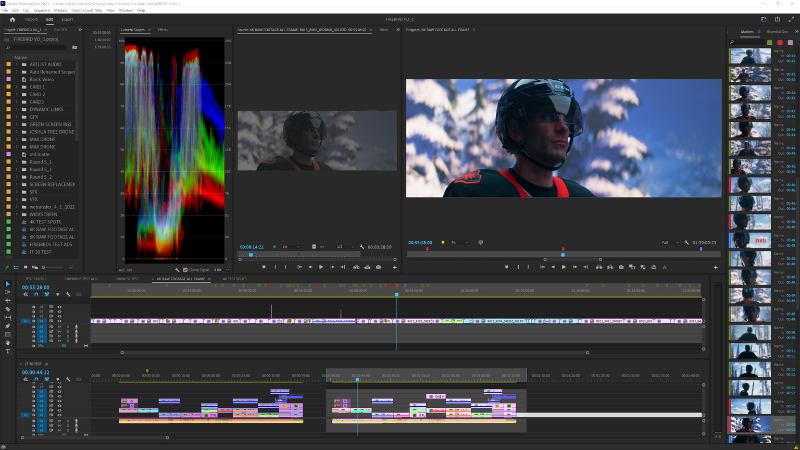Choose the Hand tool in the tools panel
Screen dimensions: 800x450
pos(8,342)
